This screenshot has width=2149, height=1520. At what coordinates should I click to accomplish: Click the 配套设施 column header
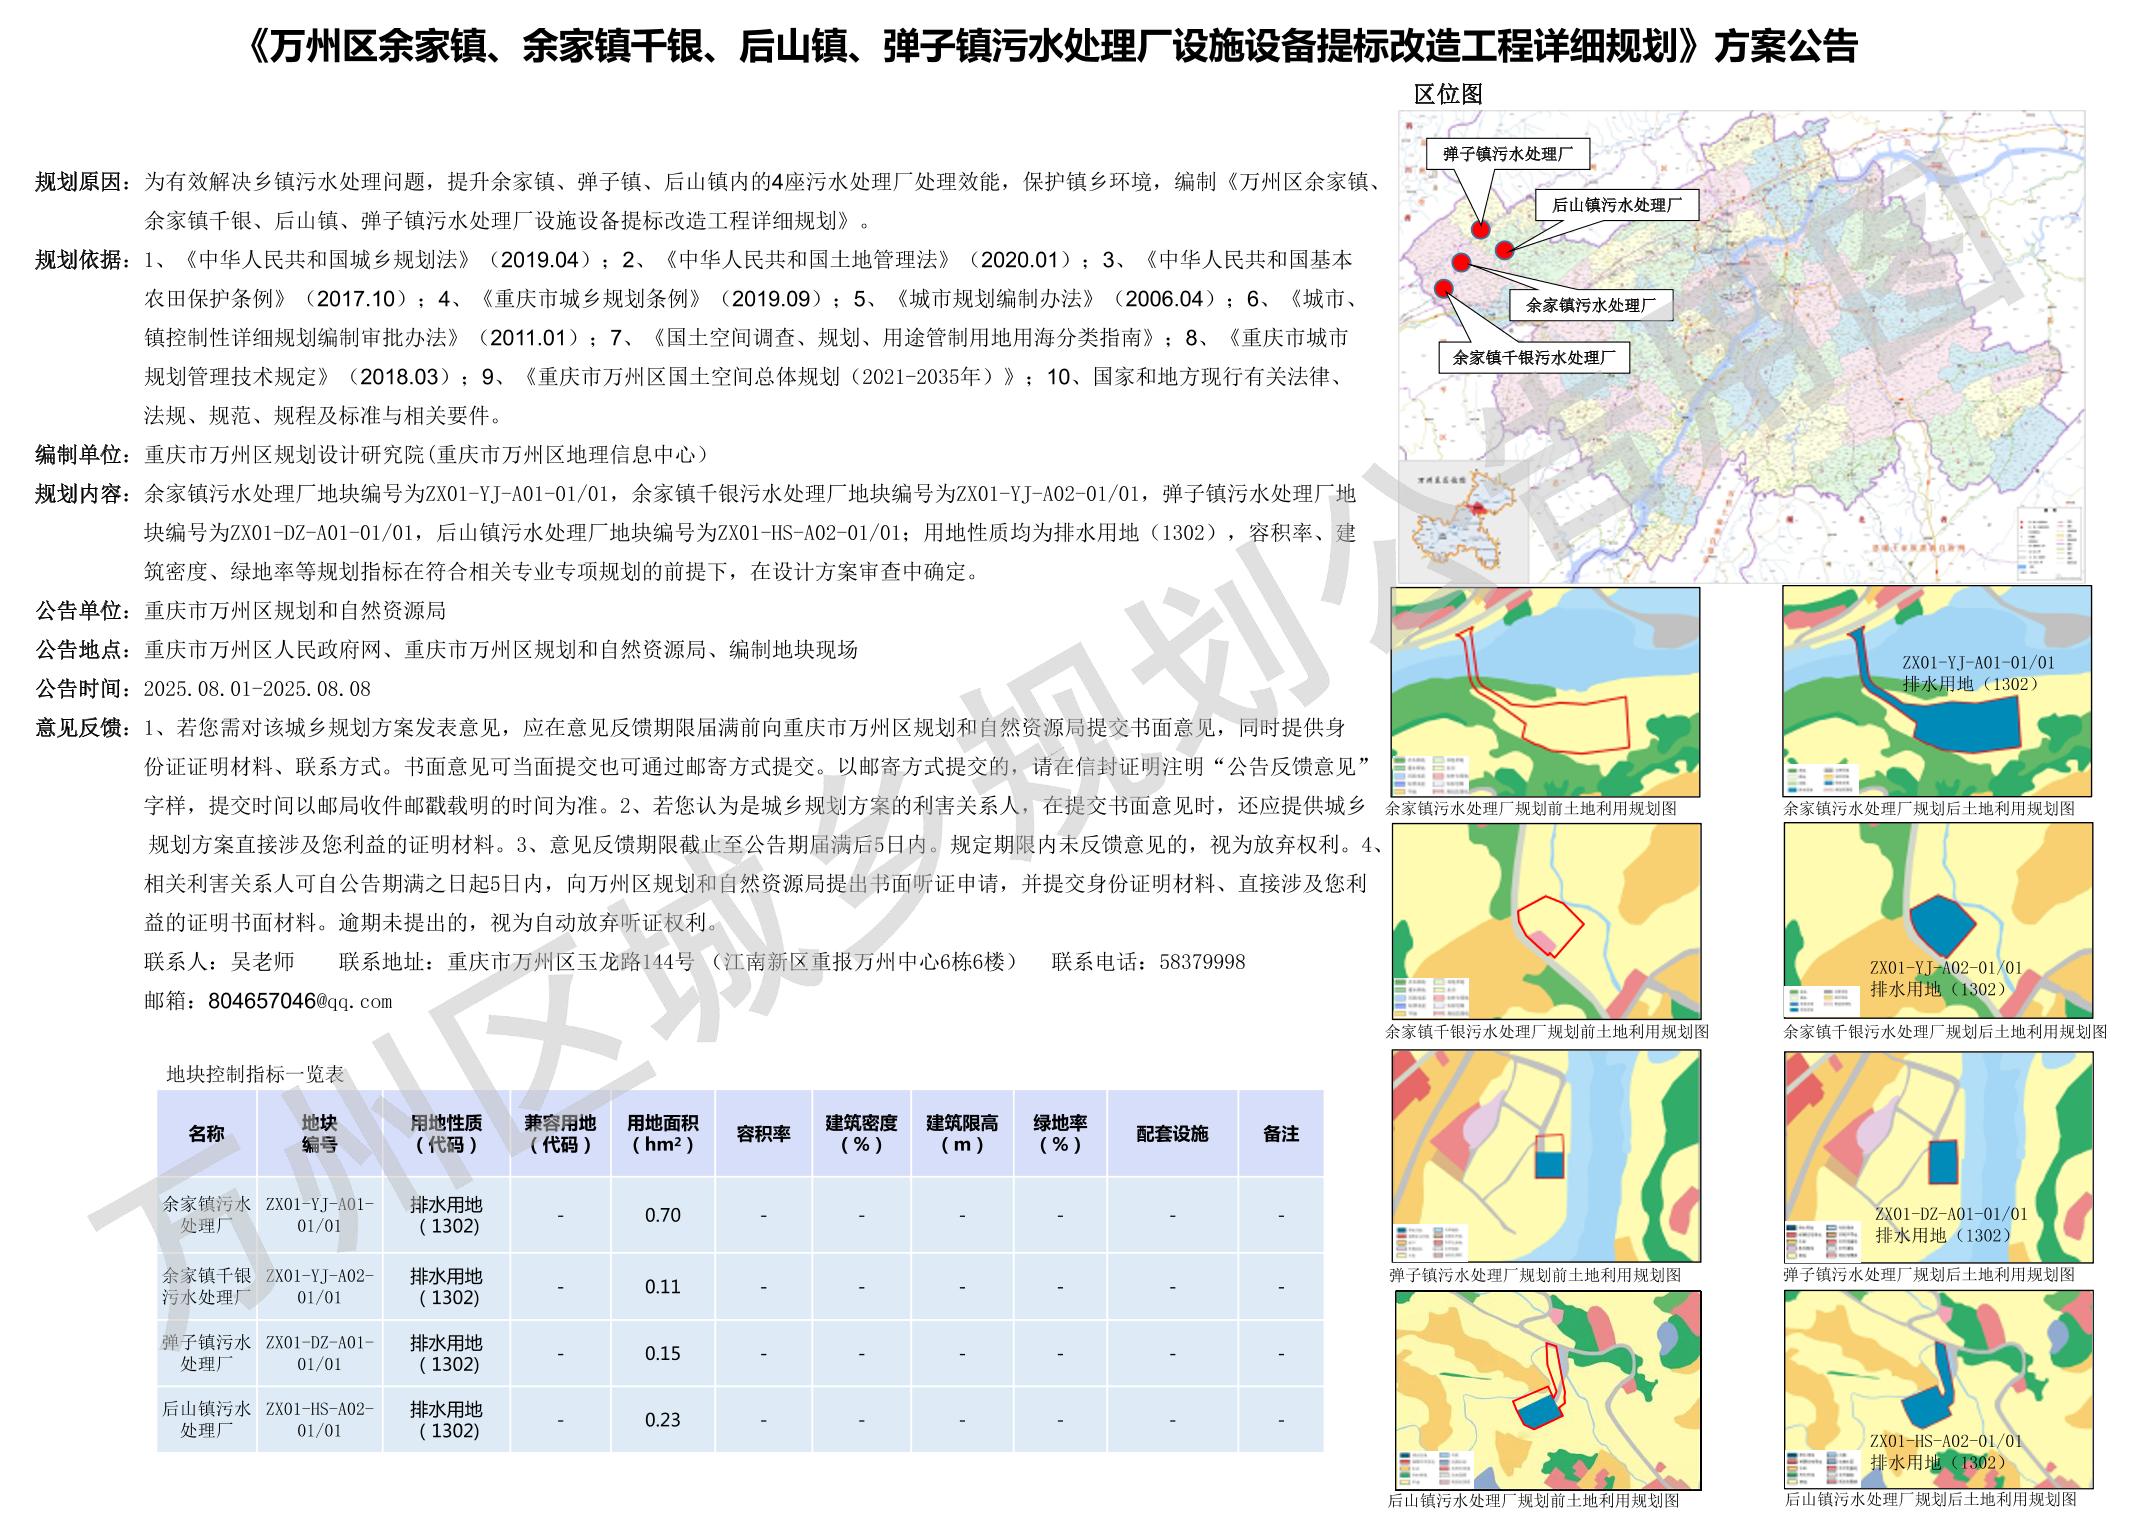click(x=1172, y=1133)
